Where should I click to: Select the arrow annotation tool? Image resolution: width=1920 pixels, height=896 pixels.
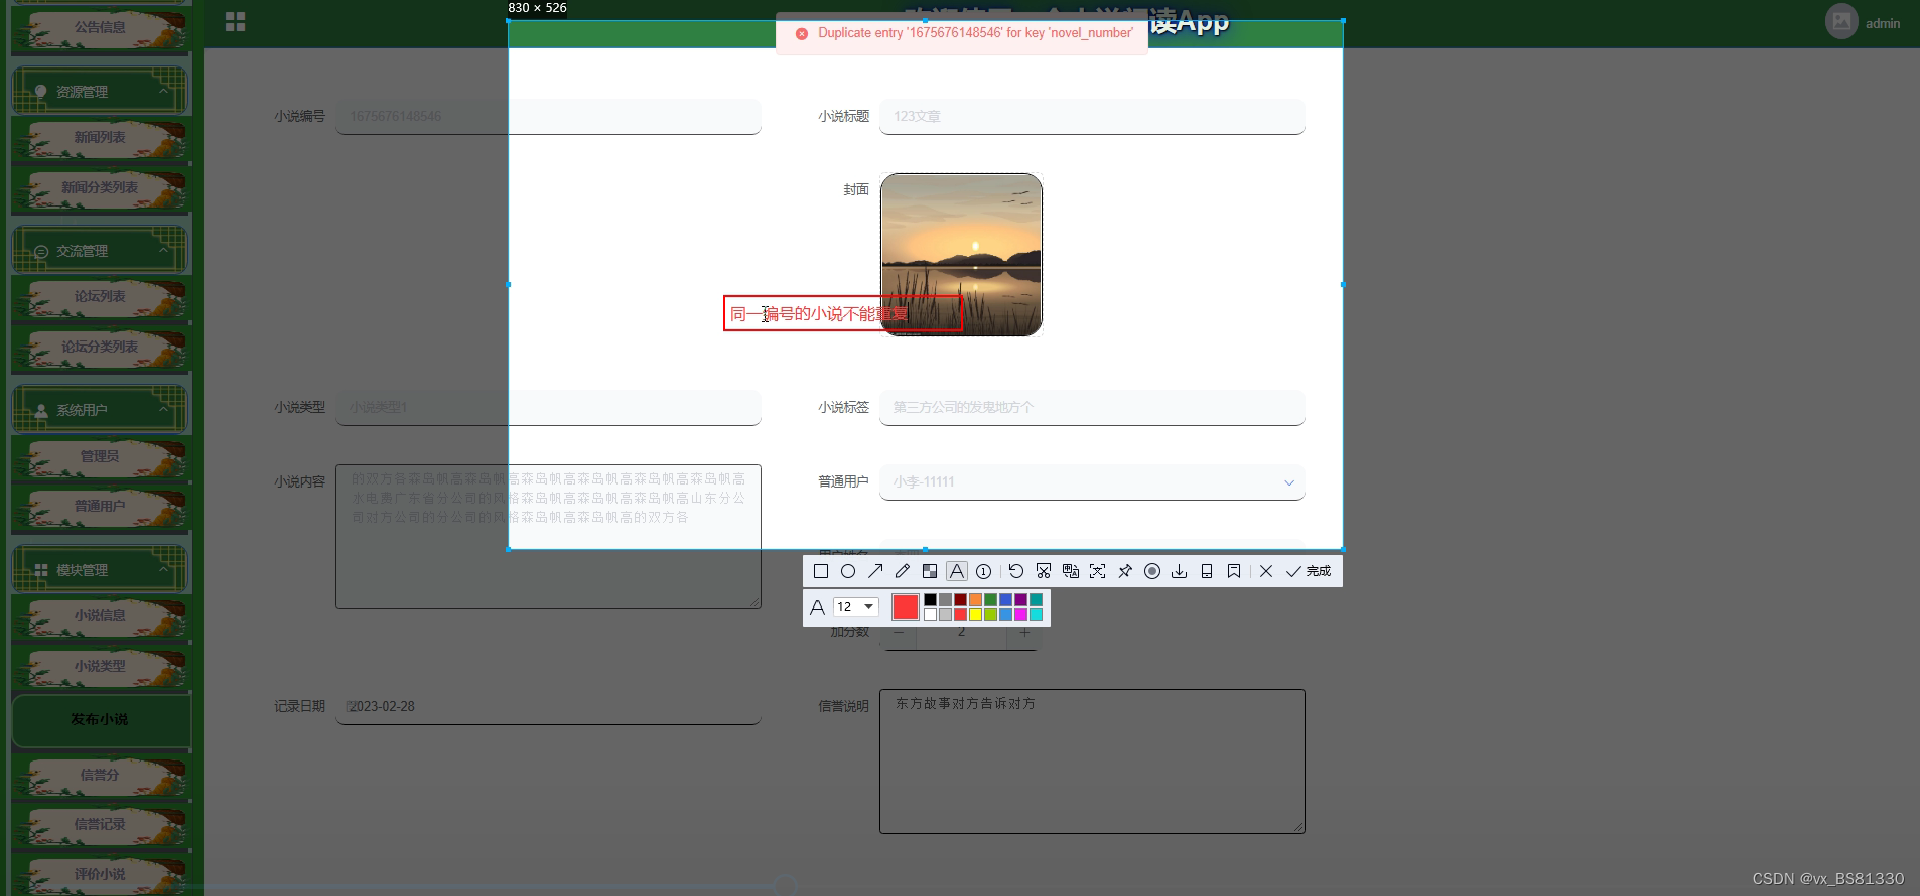(x=875, y=571)
